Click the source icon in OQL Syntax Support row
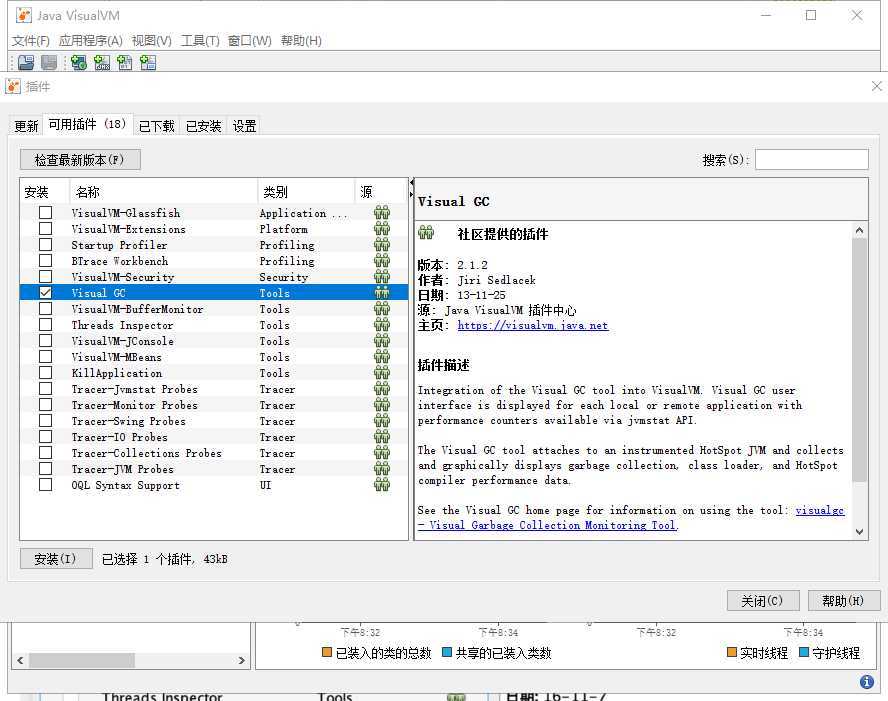The image size is (888, 701). (x=382, y=485)
